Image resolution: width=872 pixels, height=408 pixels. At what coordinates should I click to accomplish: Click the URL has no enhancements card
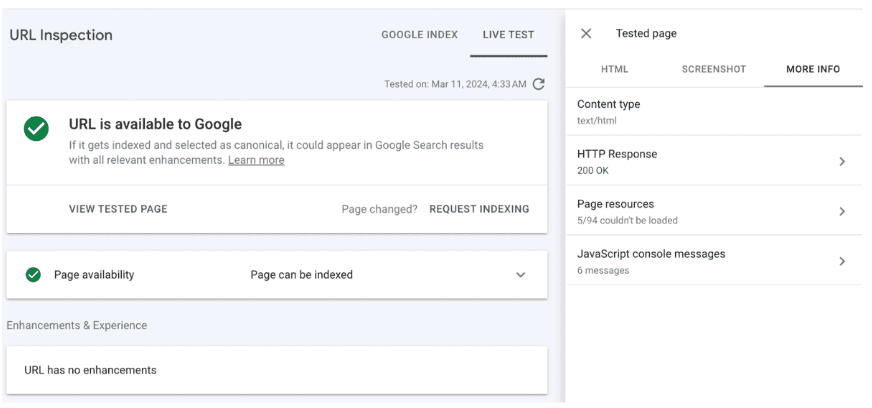(x=276, y=370)
